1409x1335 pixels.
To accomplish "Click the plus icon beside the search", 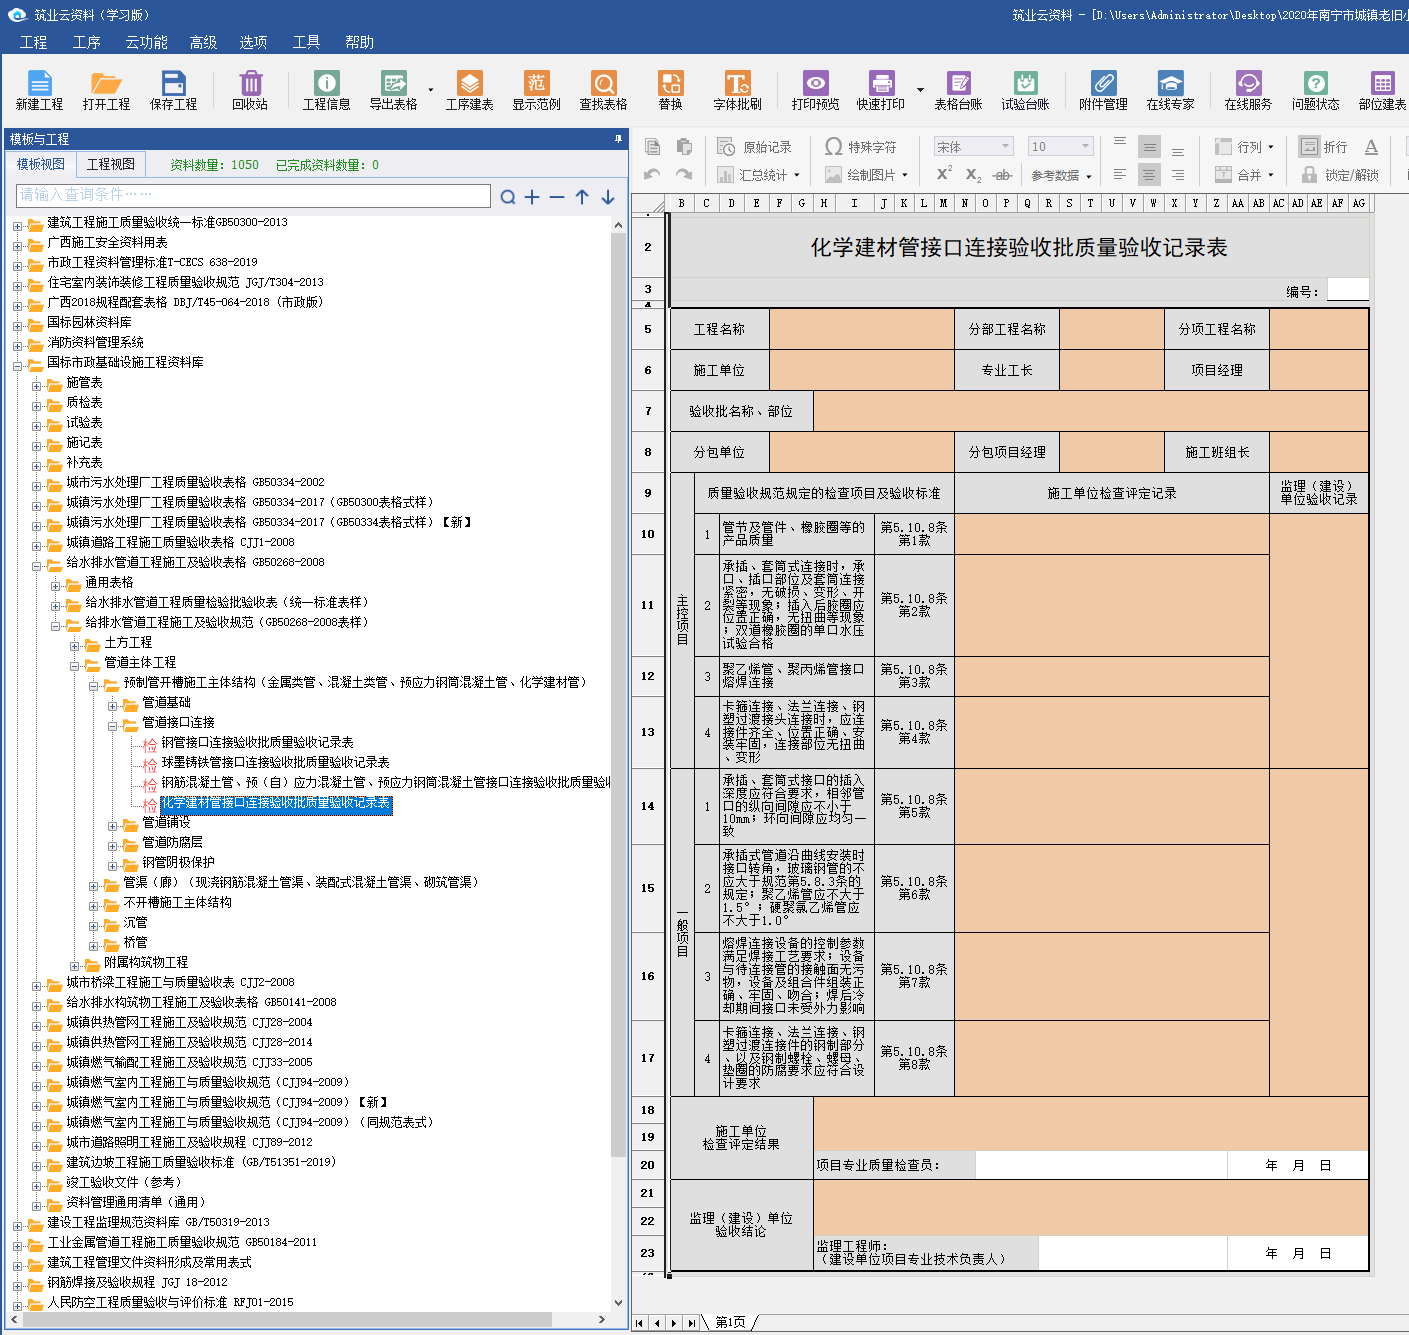I will point(532,197).
